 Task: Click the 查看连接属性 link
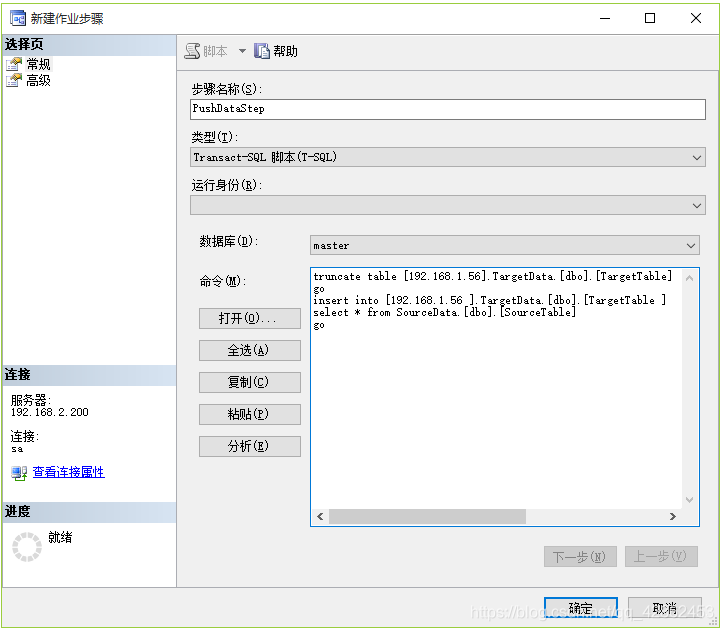tap(68, 472)
